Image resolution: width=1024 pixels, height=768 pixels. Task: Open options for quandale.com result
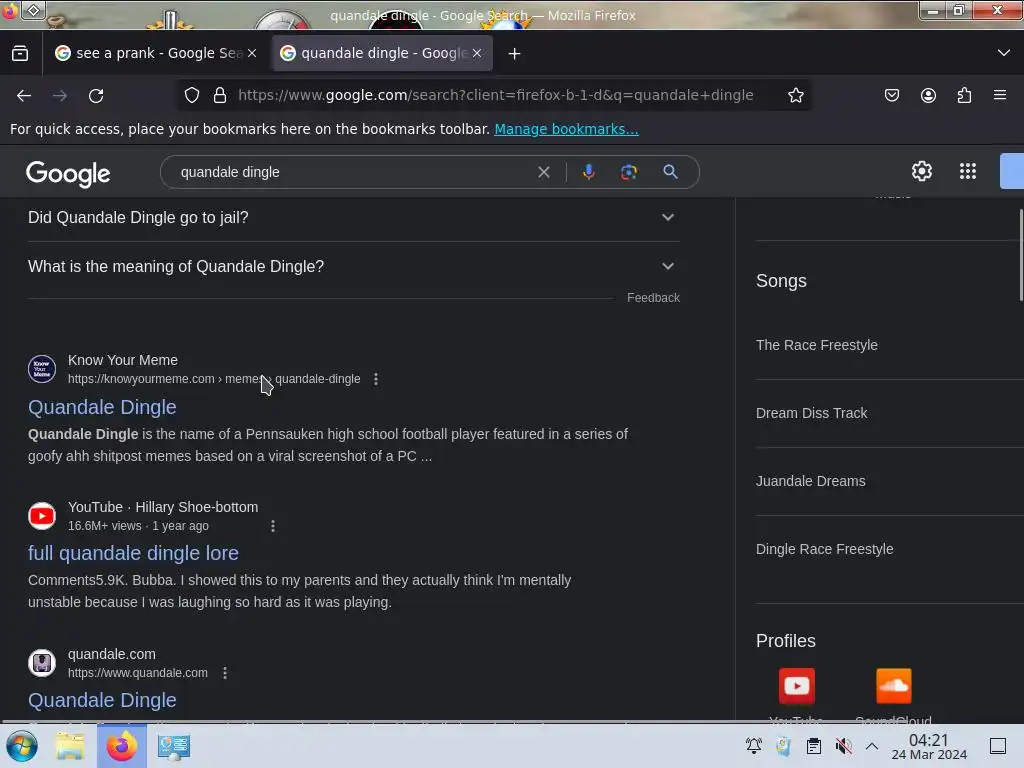coord(225,673)
